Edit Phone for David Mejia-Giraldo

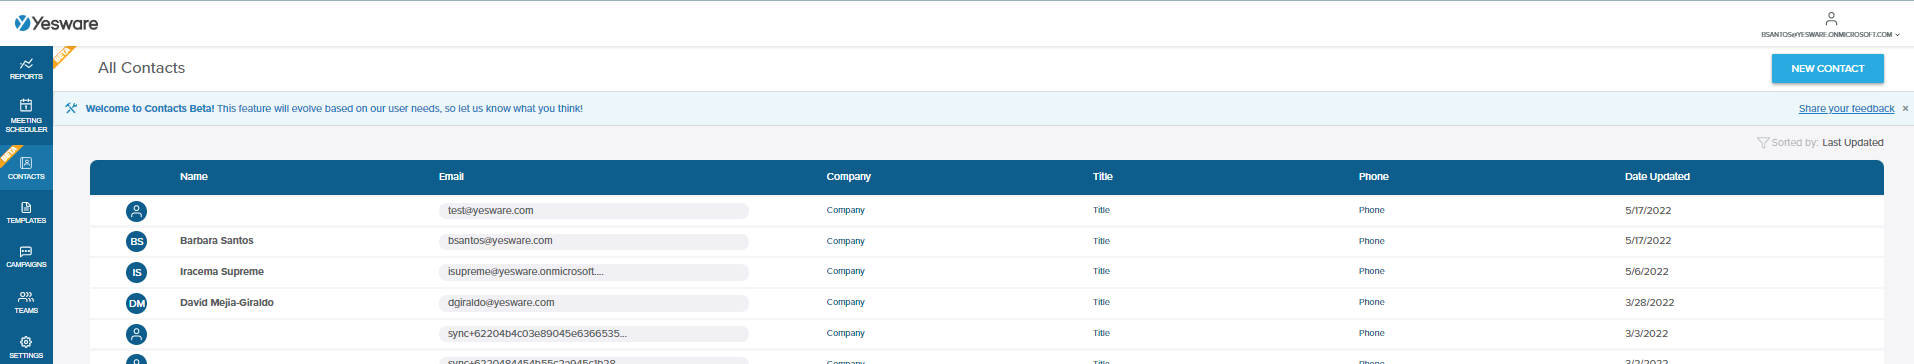1372,302
